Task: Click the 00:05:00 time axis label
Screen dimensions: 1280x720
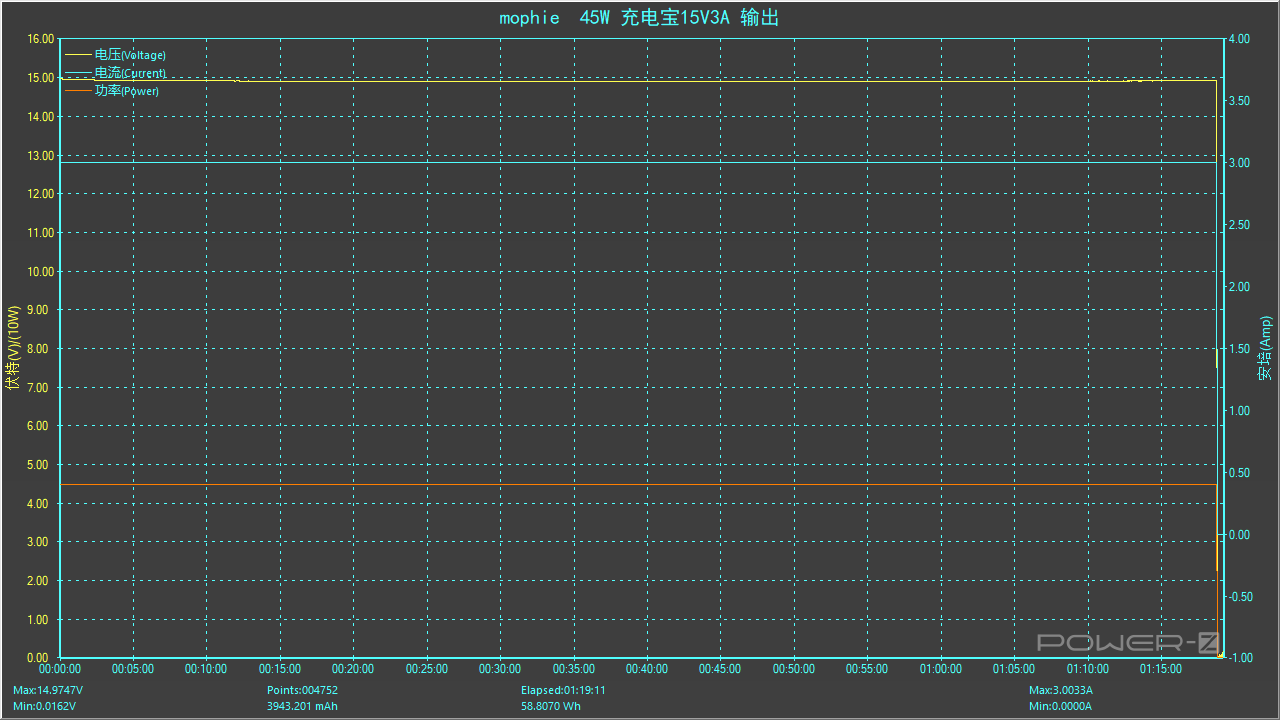Action: pos(133,670)
